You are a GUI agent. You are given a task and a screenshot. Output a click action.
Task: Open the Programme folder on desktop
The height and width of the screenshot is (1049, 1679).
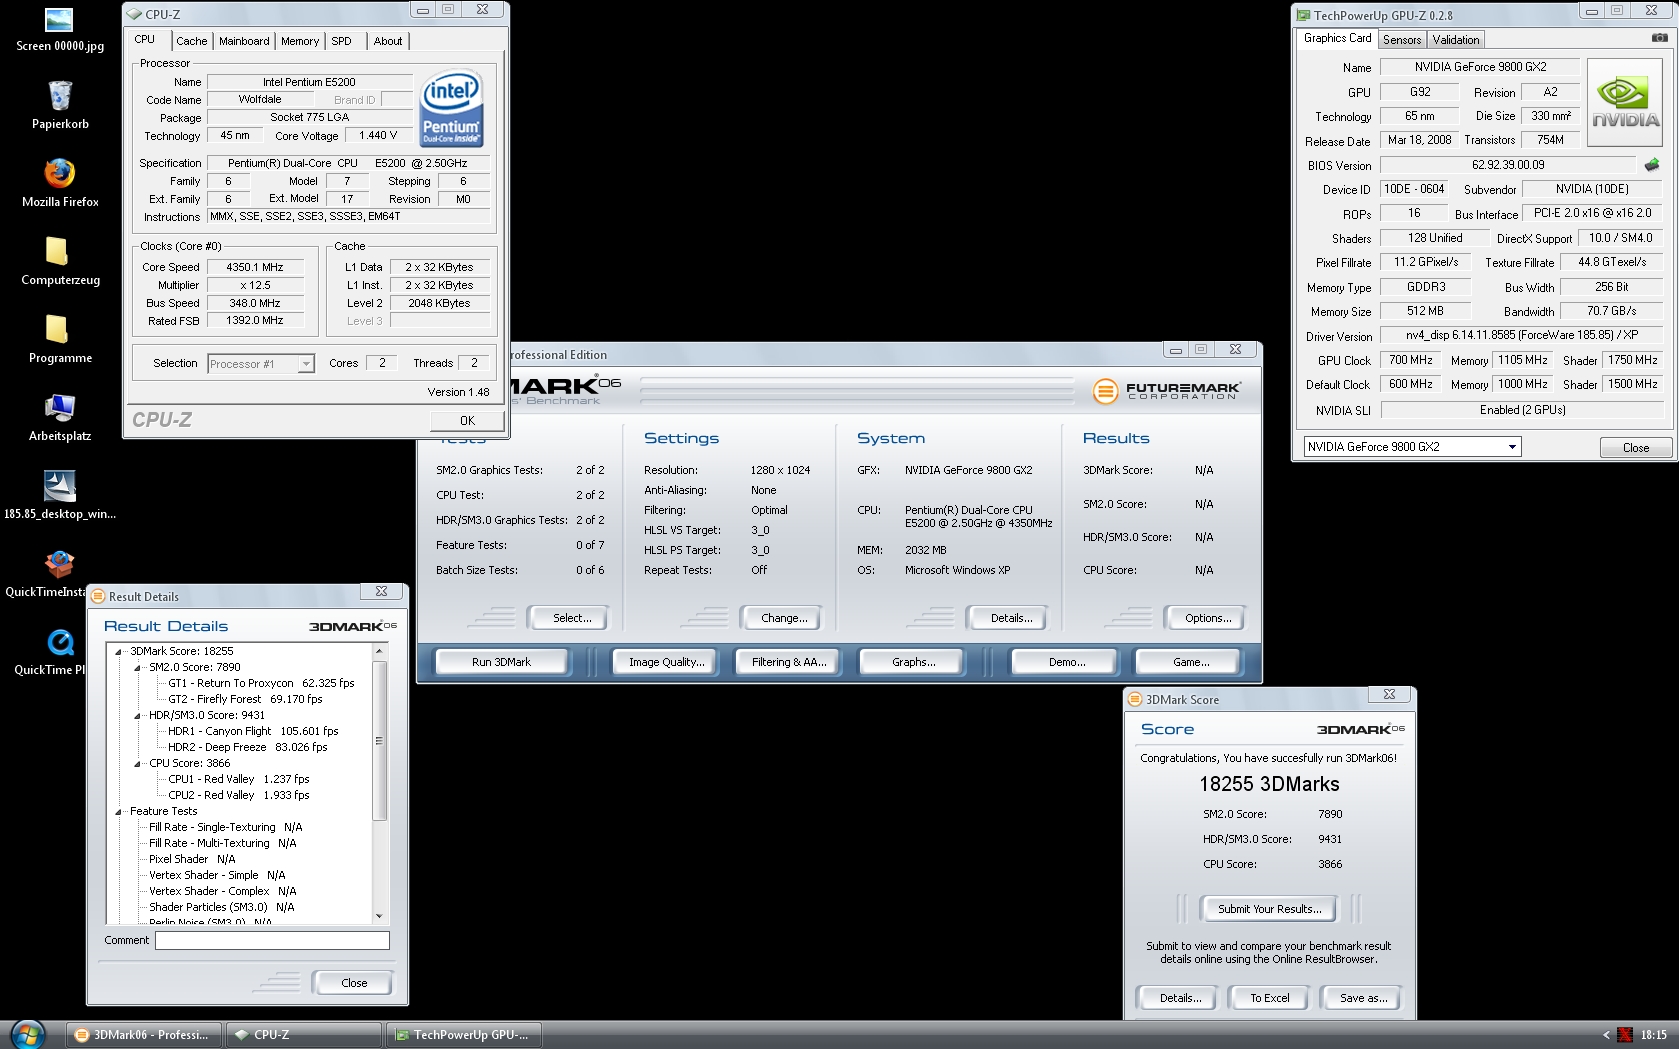[x=58, y=330]
